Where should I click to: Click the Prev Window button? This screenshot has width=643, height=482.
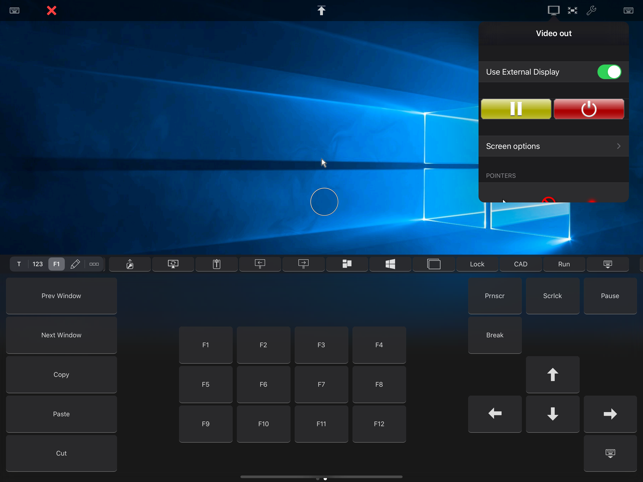click(x=62, y=296)
